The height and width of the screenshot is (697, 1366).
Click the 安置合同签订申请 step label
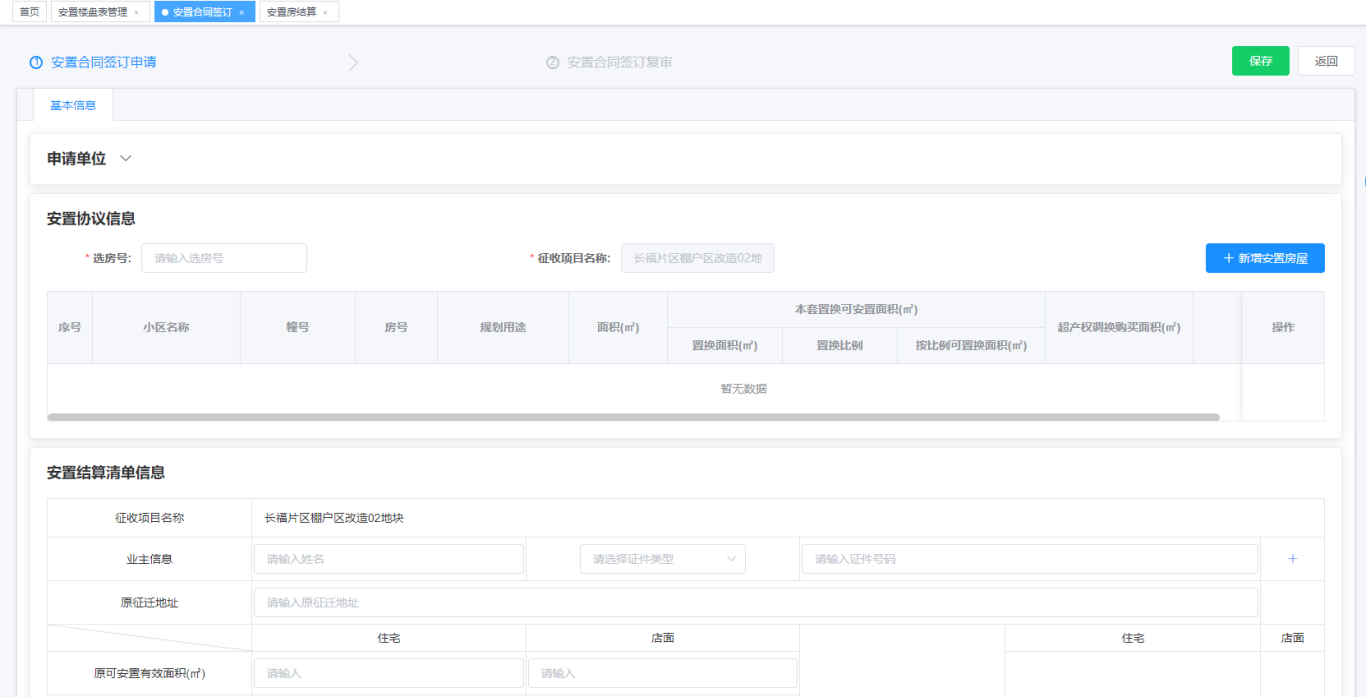click(x=103, y=62)
